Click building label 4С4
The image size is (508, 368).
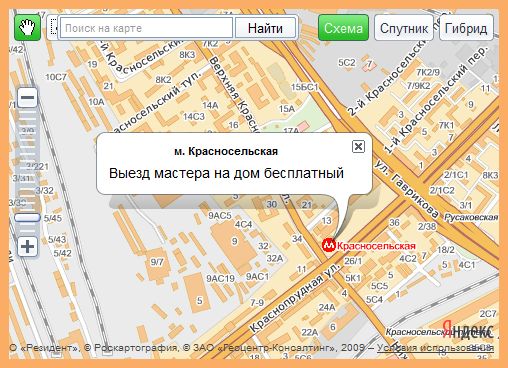point(243,224)
